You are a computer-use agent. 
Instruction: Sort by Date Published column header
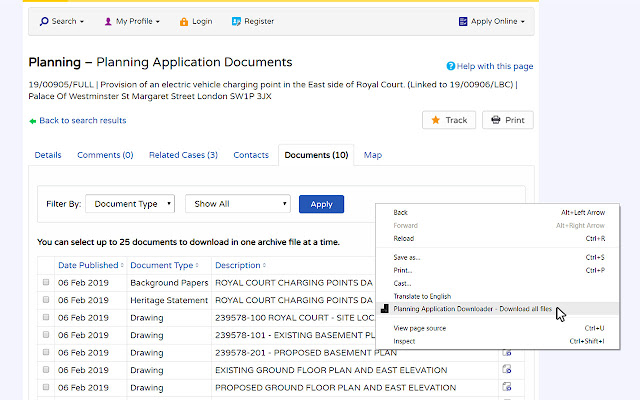coord(90,266)
